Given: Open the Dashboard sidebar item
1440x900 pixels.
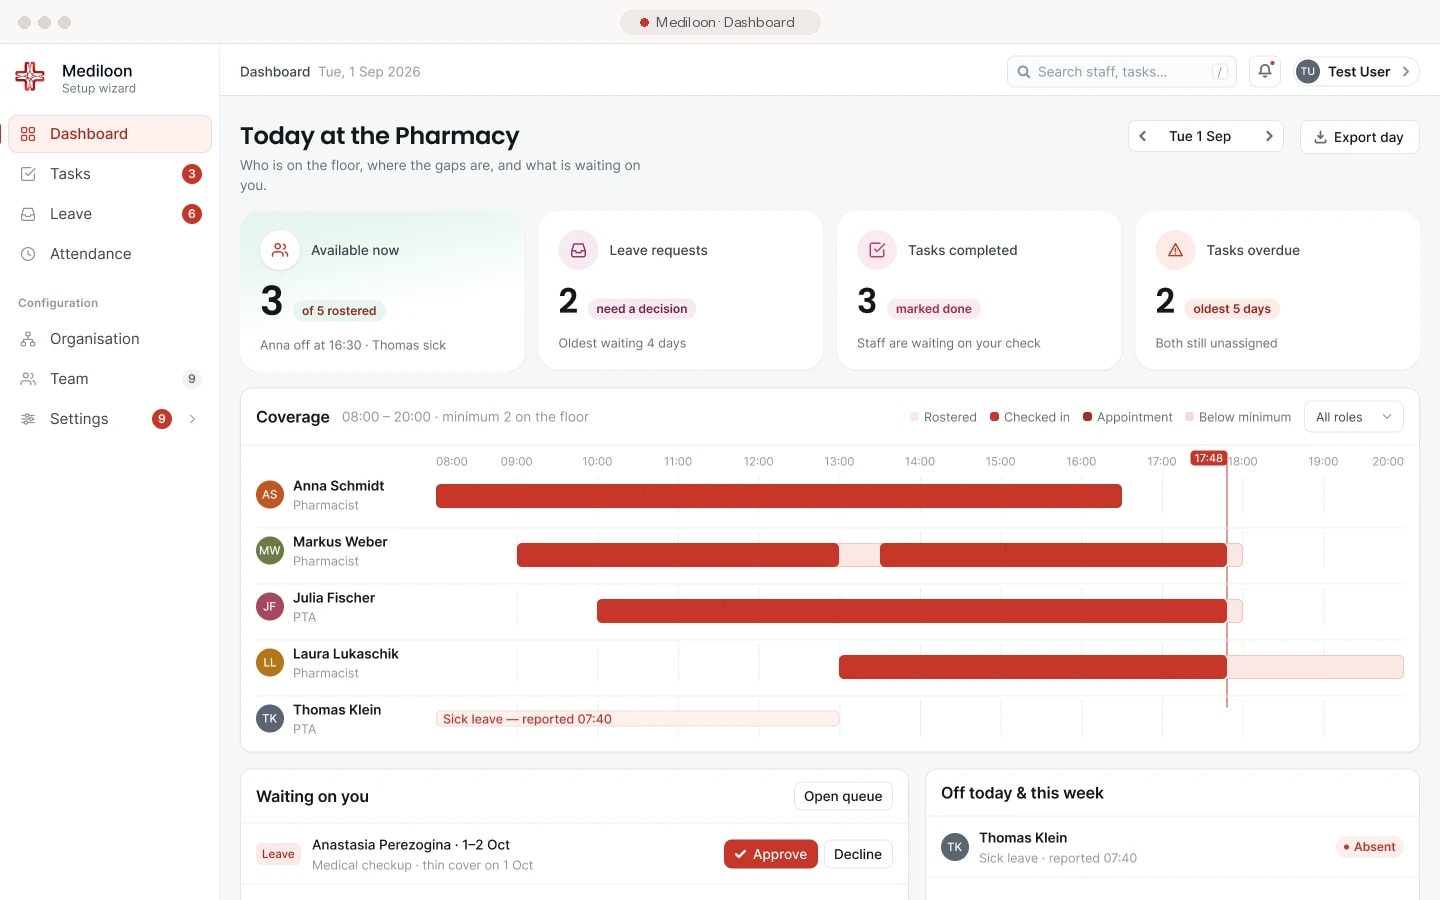Looking at the screenshot, I should coord(110,134).
